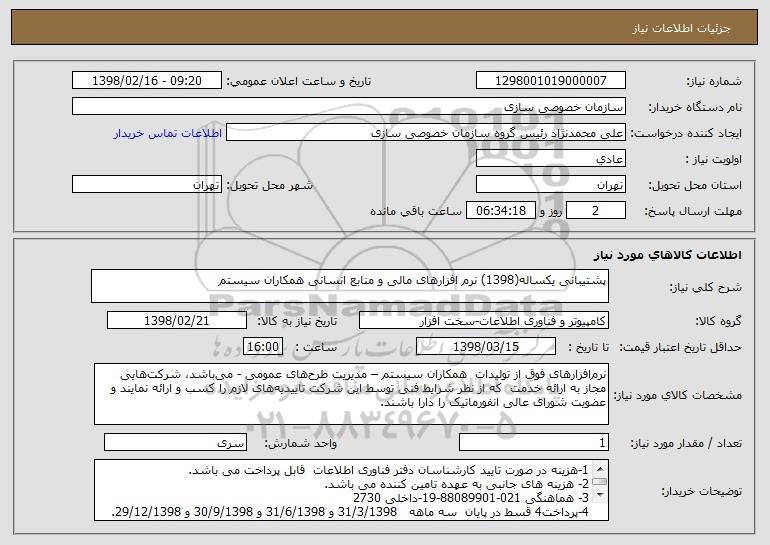
Task: Click the unit field showing سری
Action: tap(175, 442)
